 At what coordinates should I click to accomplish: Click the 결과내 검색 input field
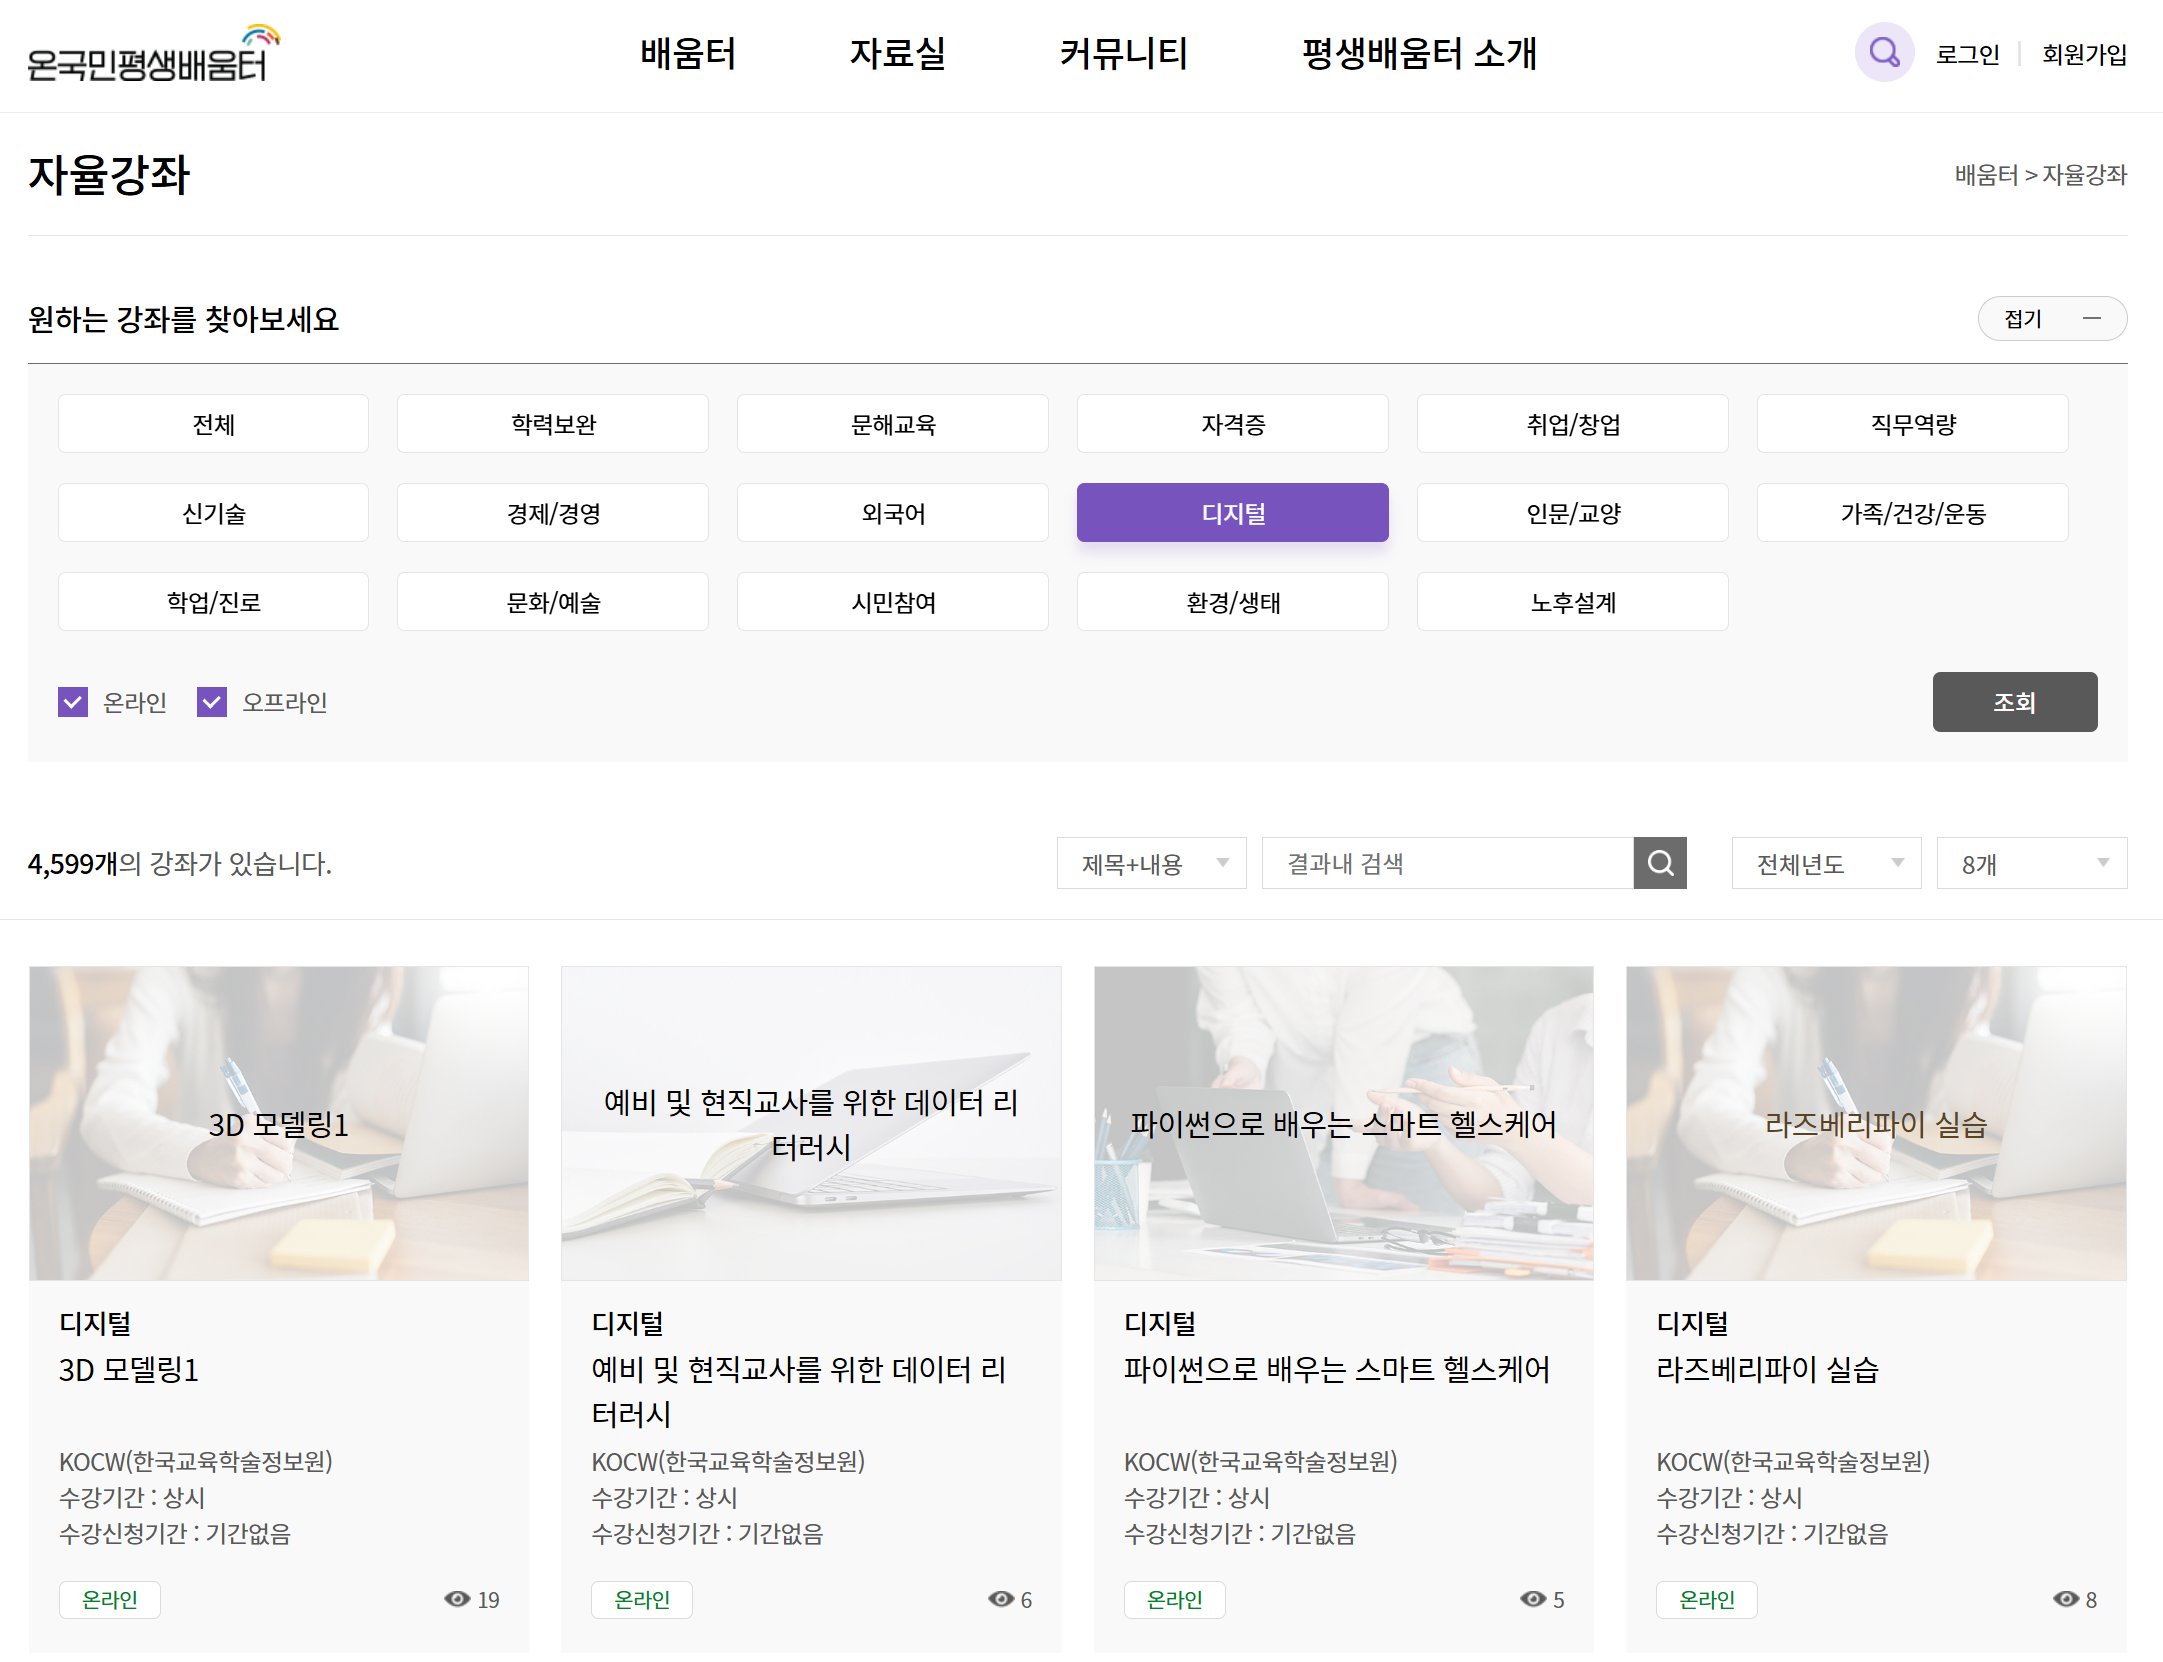[x=1445, y=862]
